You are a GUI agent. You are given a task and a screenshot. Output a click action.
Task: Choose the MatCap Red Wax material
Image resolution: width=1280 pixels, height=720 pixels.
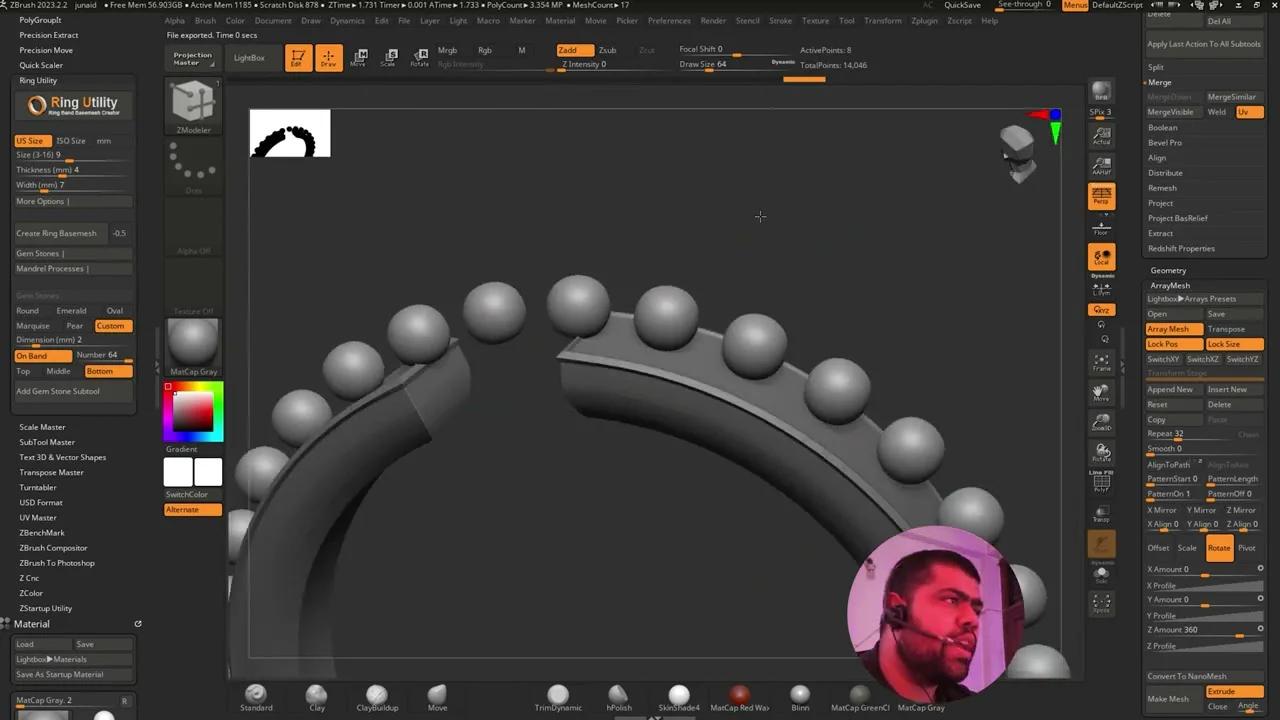[740, 697]
